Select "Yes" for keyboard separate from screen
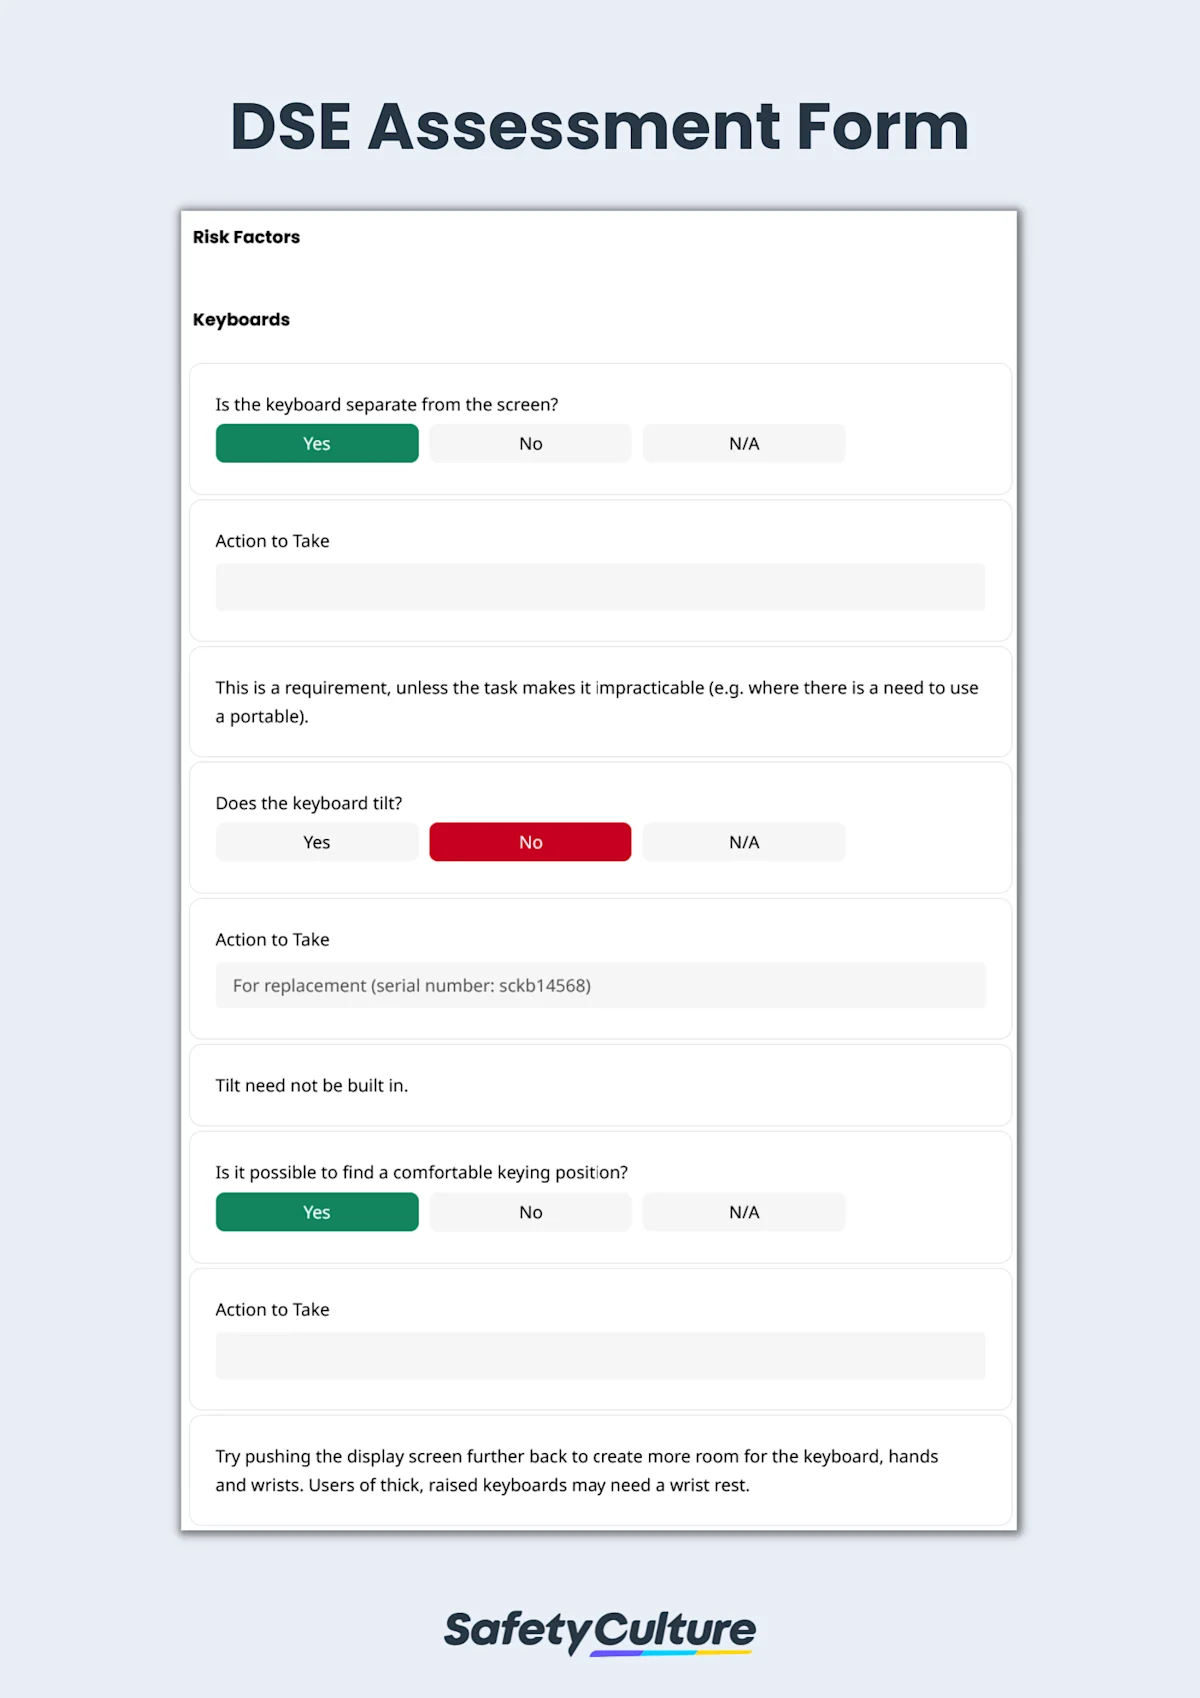Viewport: 1200px width, 1698px height. click(316, 443)
